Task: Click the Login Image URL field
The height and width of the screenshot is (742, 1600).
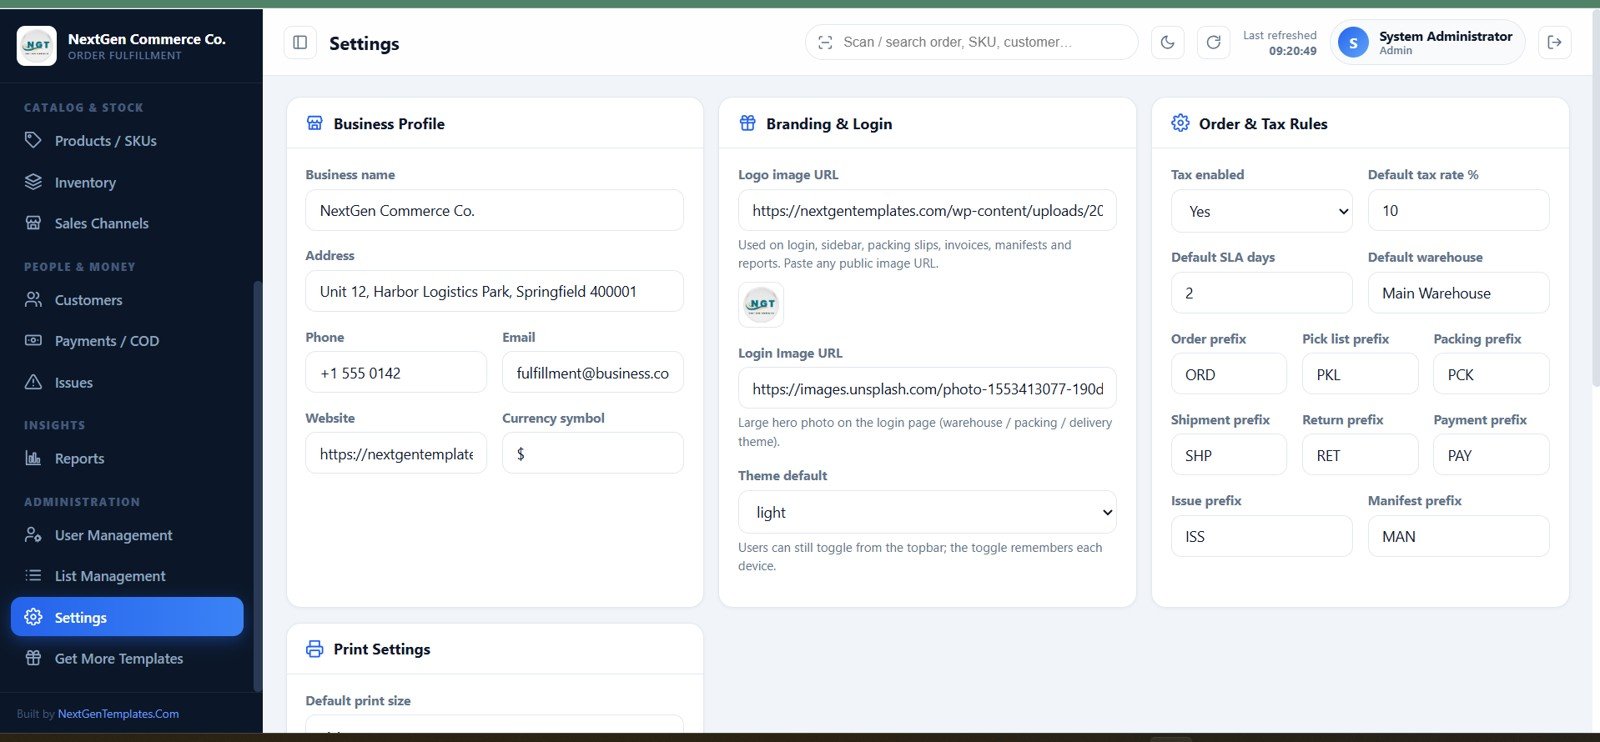Action: click(x=927, y=388)
